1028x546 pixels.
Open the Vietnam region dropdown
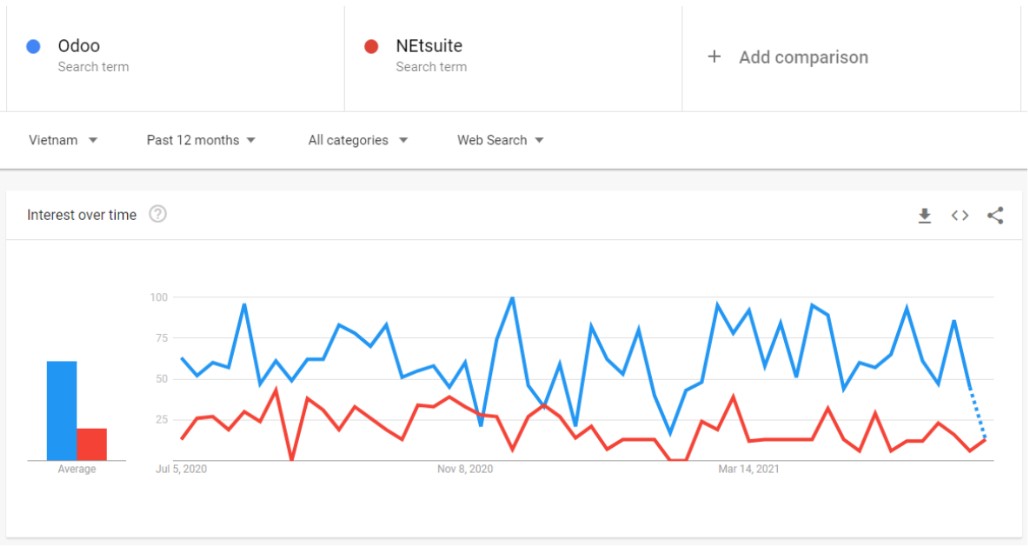pyautogui.click(x=63, y=140)
